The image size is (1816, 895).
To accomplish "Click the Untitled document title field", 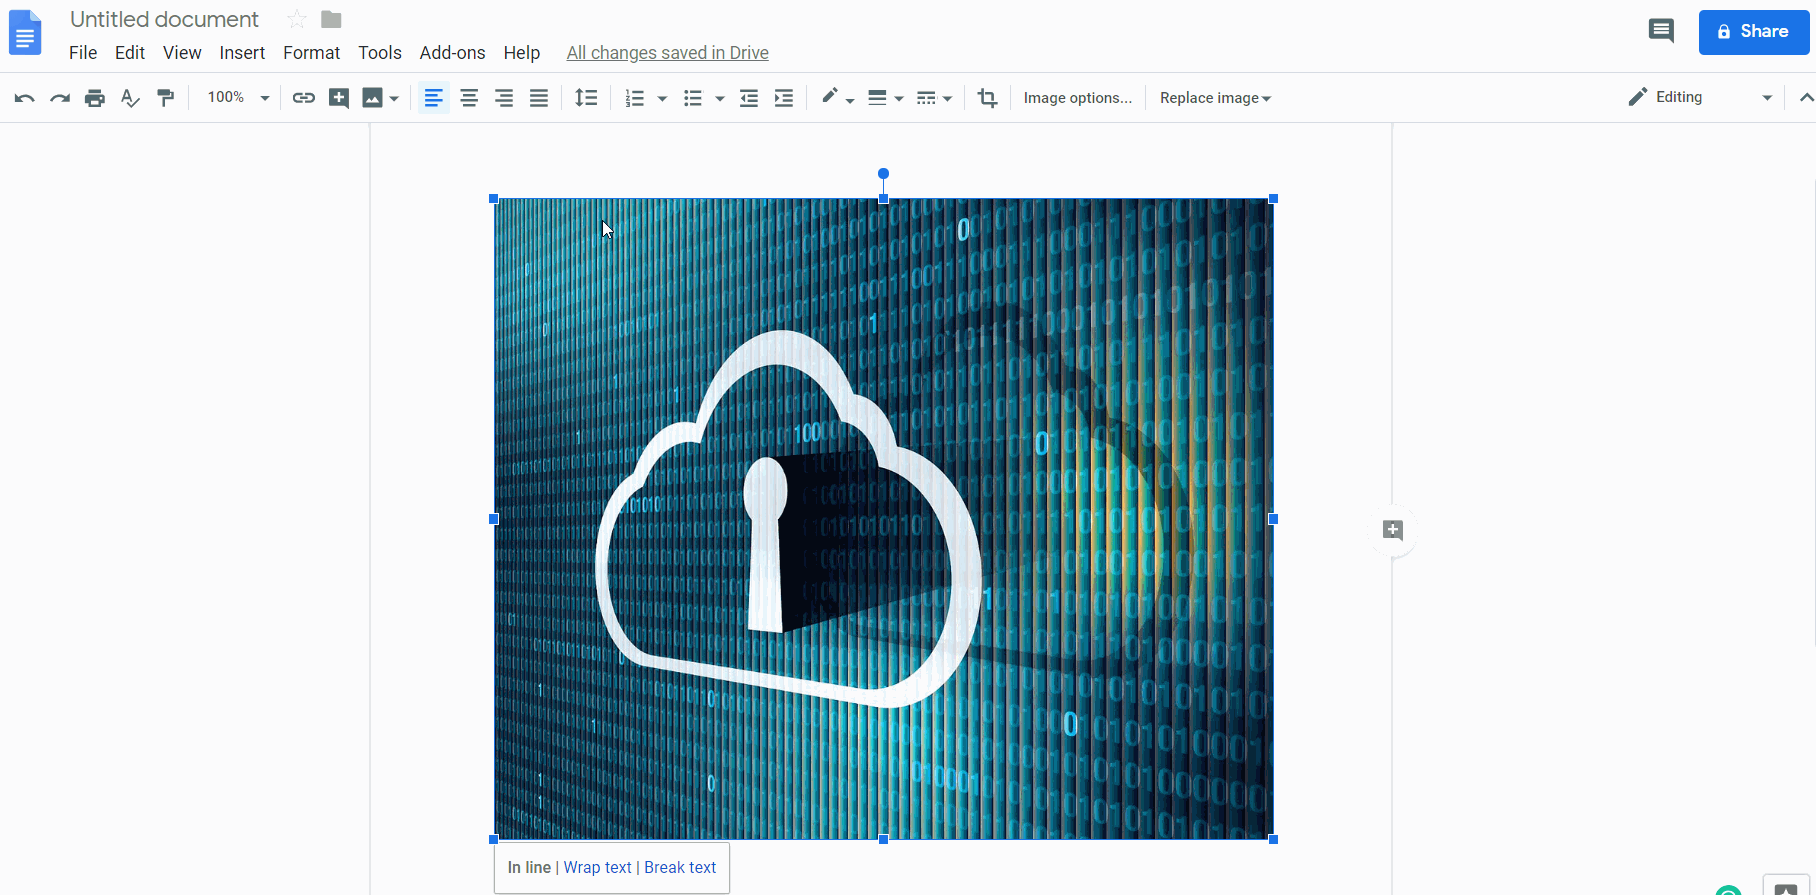I will 165,20.
